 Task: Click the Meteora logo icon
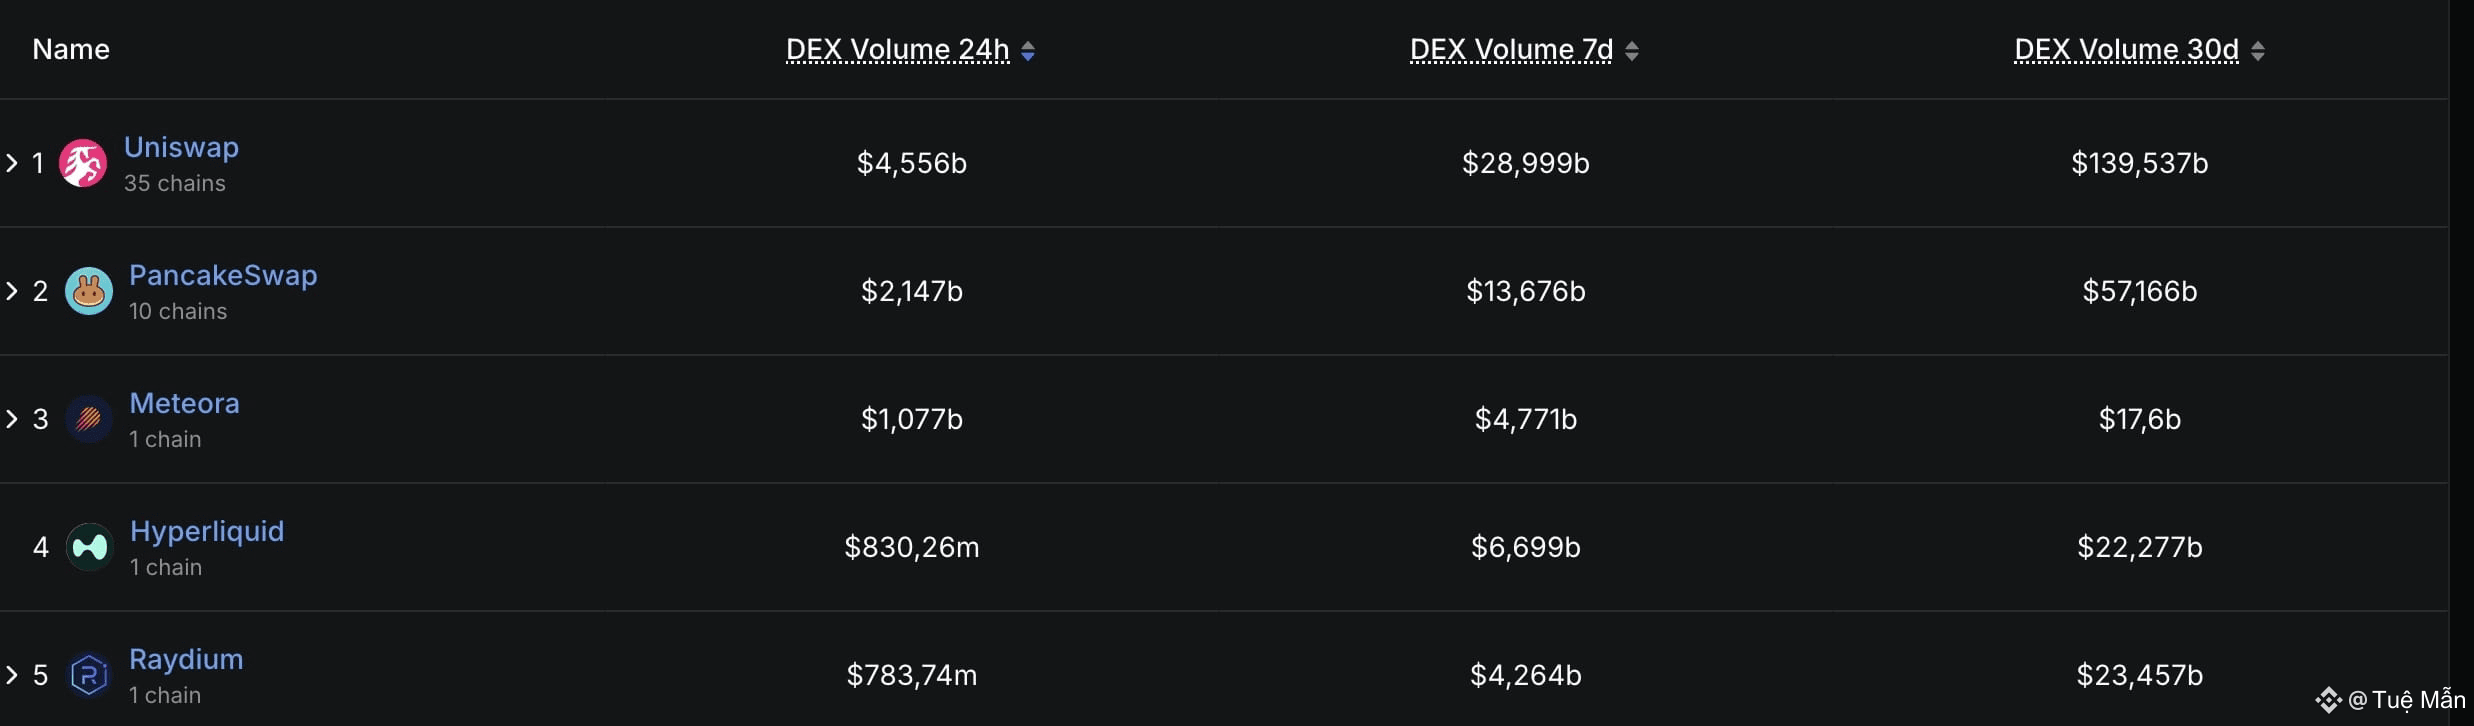click(89, 419)
